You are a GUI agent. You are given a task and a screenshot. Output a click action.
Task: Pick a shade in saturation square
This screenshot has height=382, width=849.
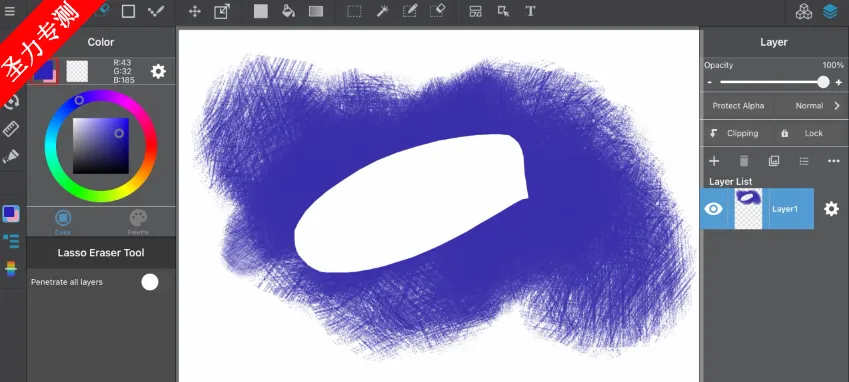pos(101,146)
